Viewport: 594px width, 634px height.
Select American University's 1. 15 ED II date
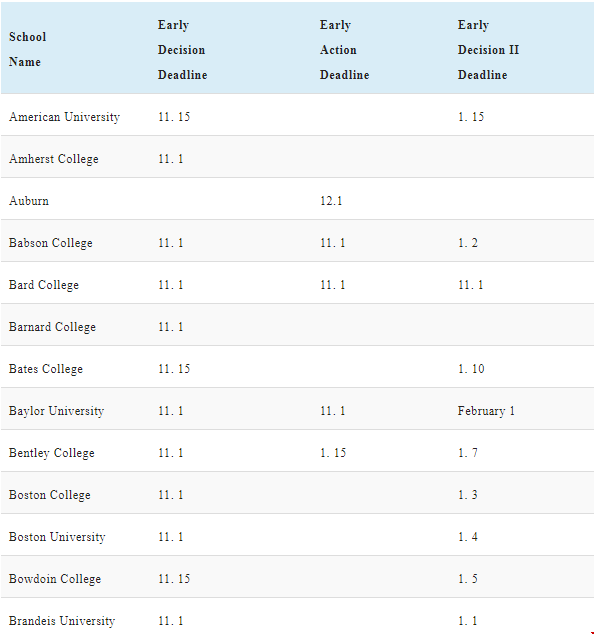pos(471,117)
